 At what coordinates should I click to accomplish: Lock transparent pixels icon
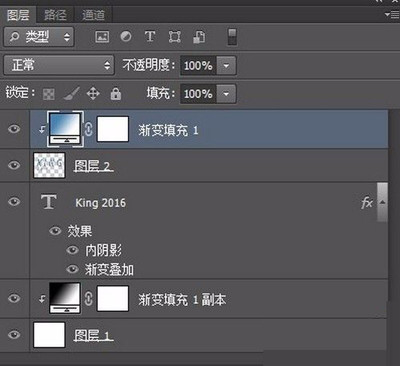pos(49,94)
